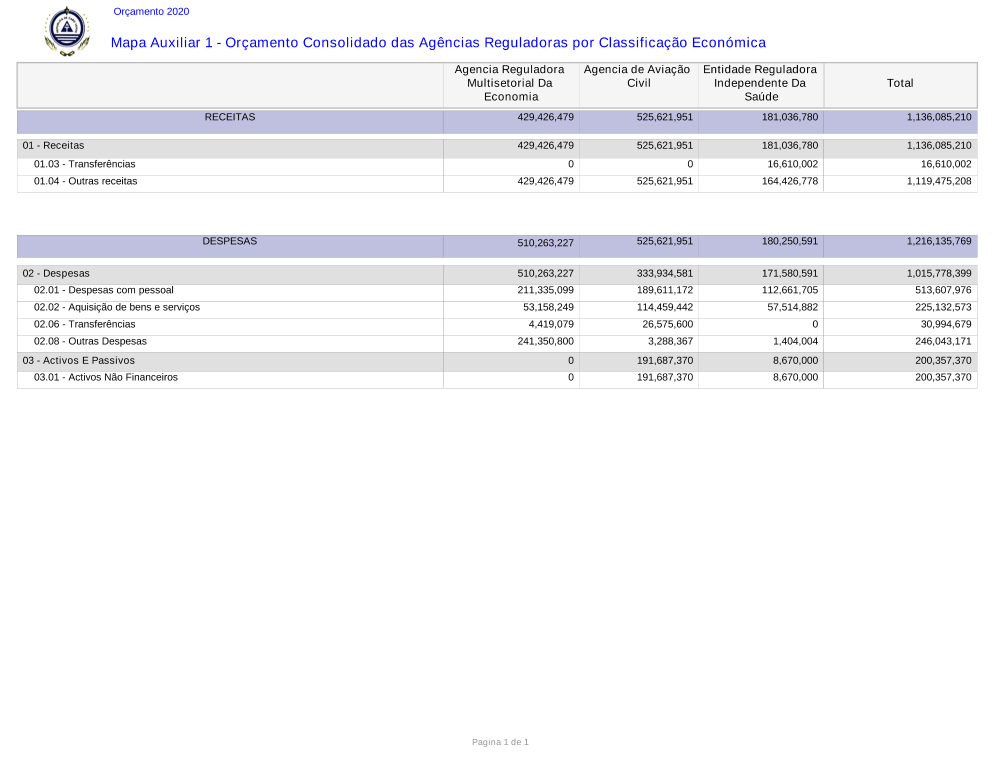Select 02.01 - Despesas com pessoal row
Viewport: 1000px width, 773px height.
pyautogui.click(x=104, y=290)
